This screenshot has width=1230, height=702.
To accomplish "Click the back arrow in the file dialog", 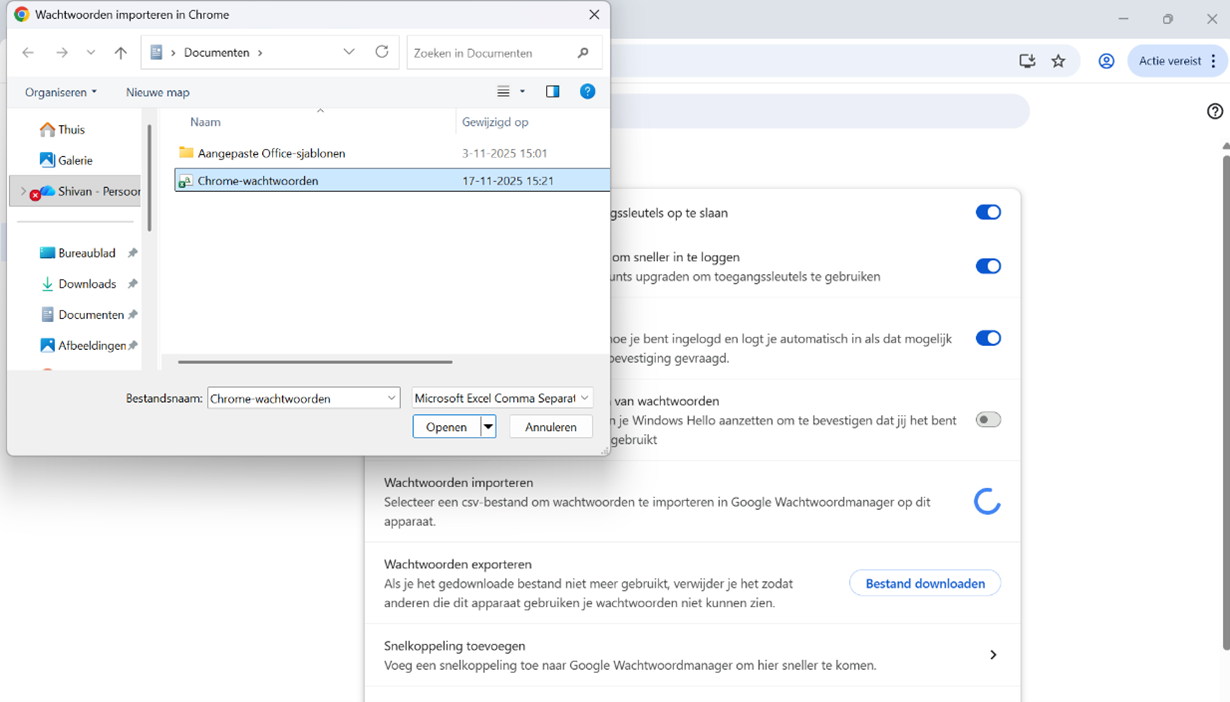I will [x=27, y=52].
